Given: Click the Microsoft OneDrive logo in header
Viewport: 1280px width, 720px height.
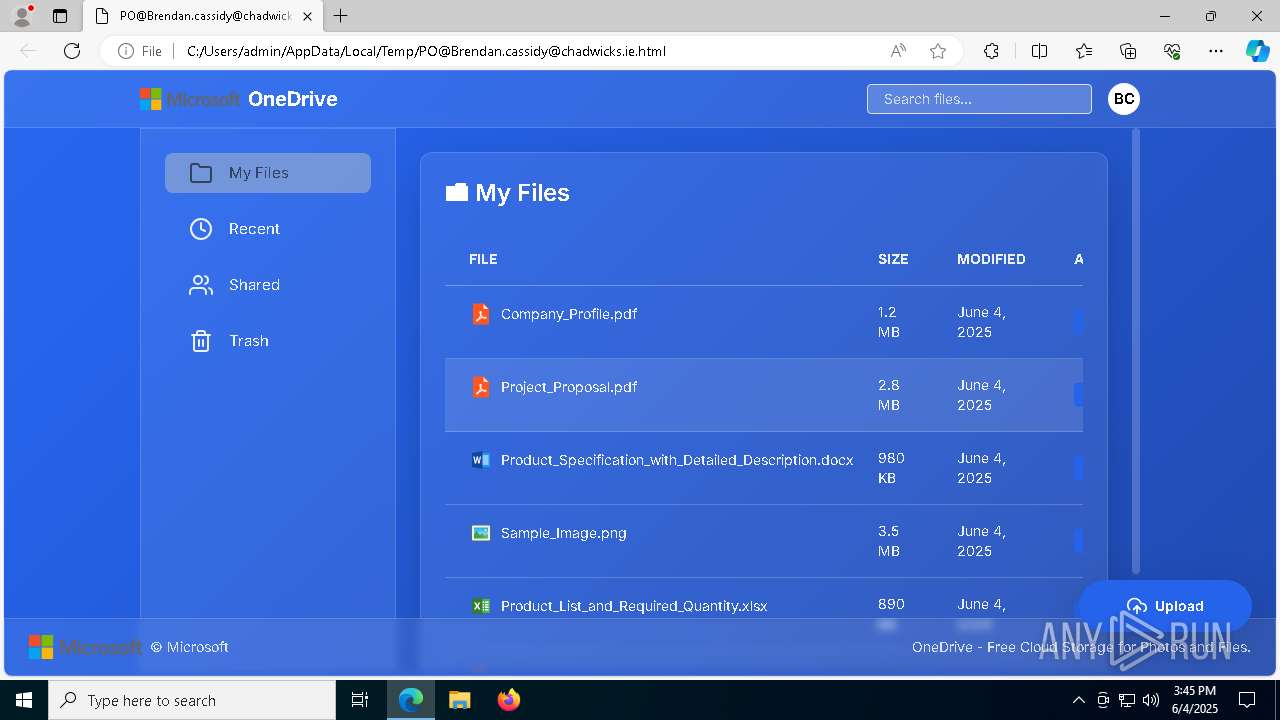Looking at the screenshot, I should [239, 99].
